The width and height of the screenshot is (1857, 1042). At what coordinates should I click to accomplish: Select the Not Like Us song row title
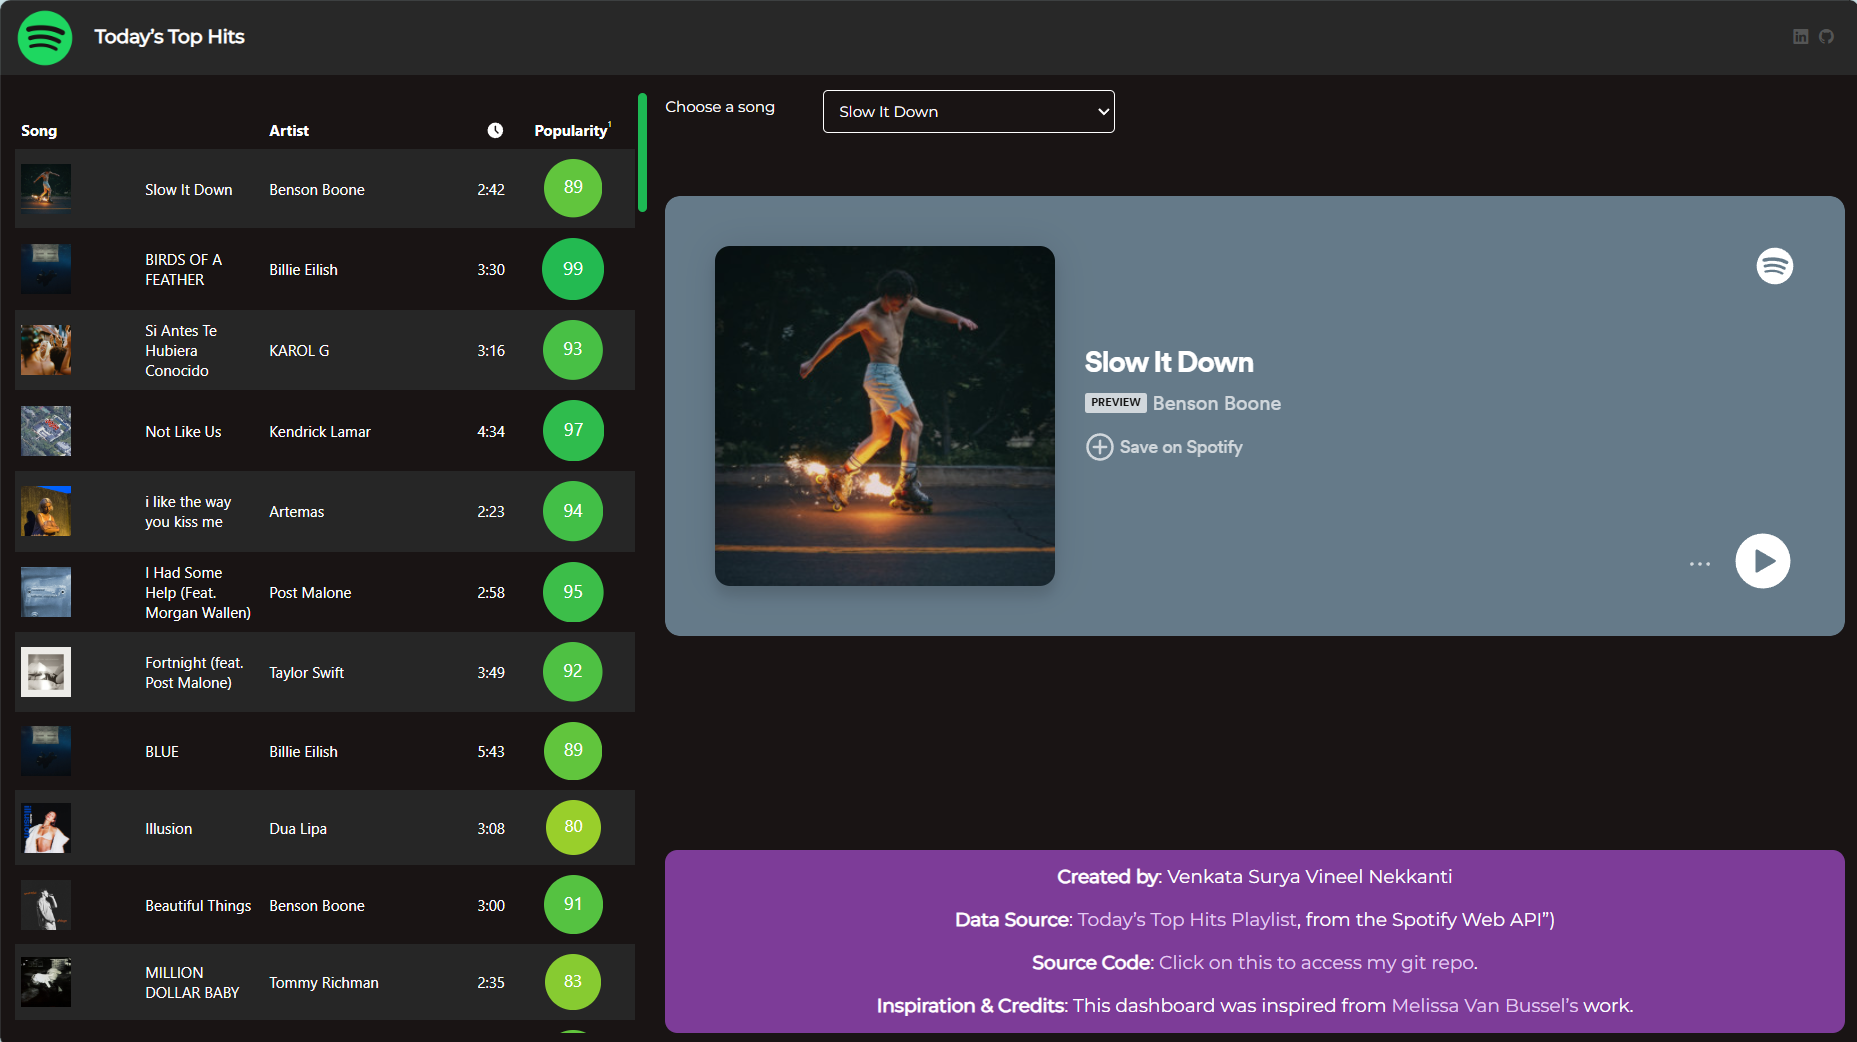point(183,432)
